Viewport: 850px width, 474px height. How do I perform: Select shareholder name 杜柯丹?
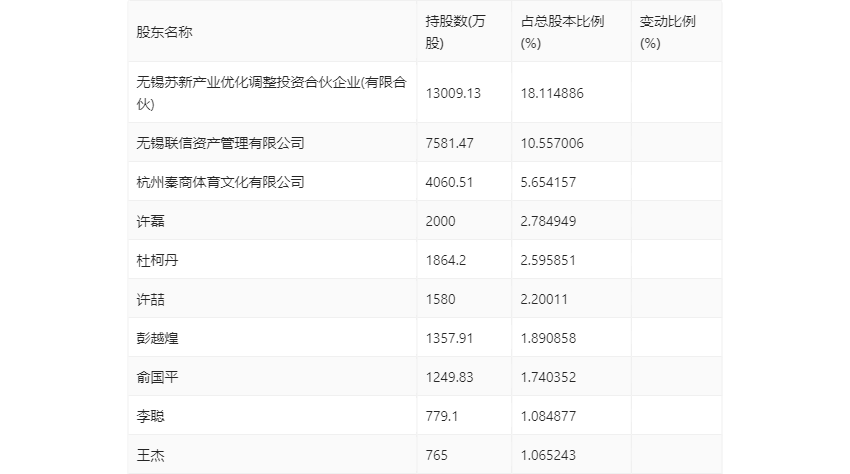click(x=157, y=260)
